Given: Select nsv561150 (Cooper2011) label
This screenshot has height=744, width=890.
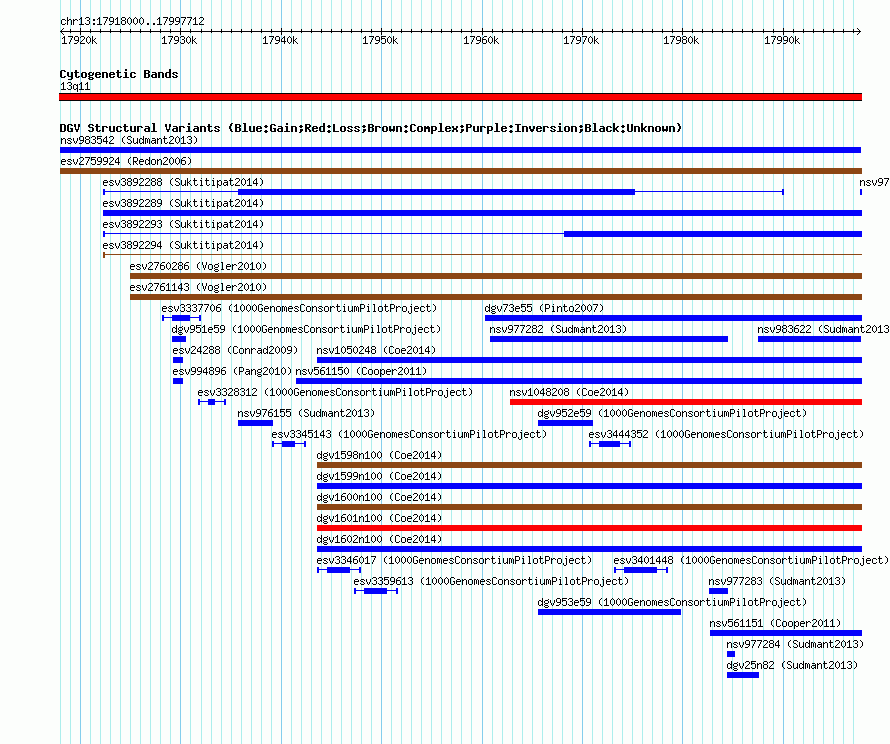Looking at the screenshot, I should click(361, 371).
